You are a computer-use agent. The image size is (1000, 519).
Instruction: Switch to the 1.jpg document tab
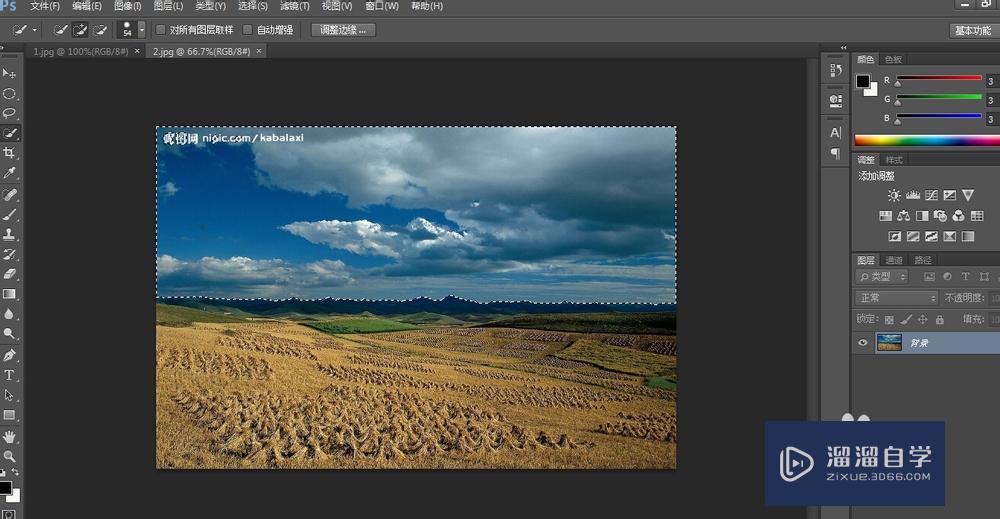click(x=80, y=51)
